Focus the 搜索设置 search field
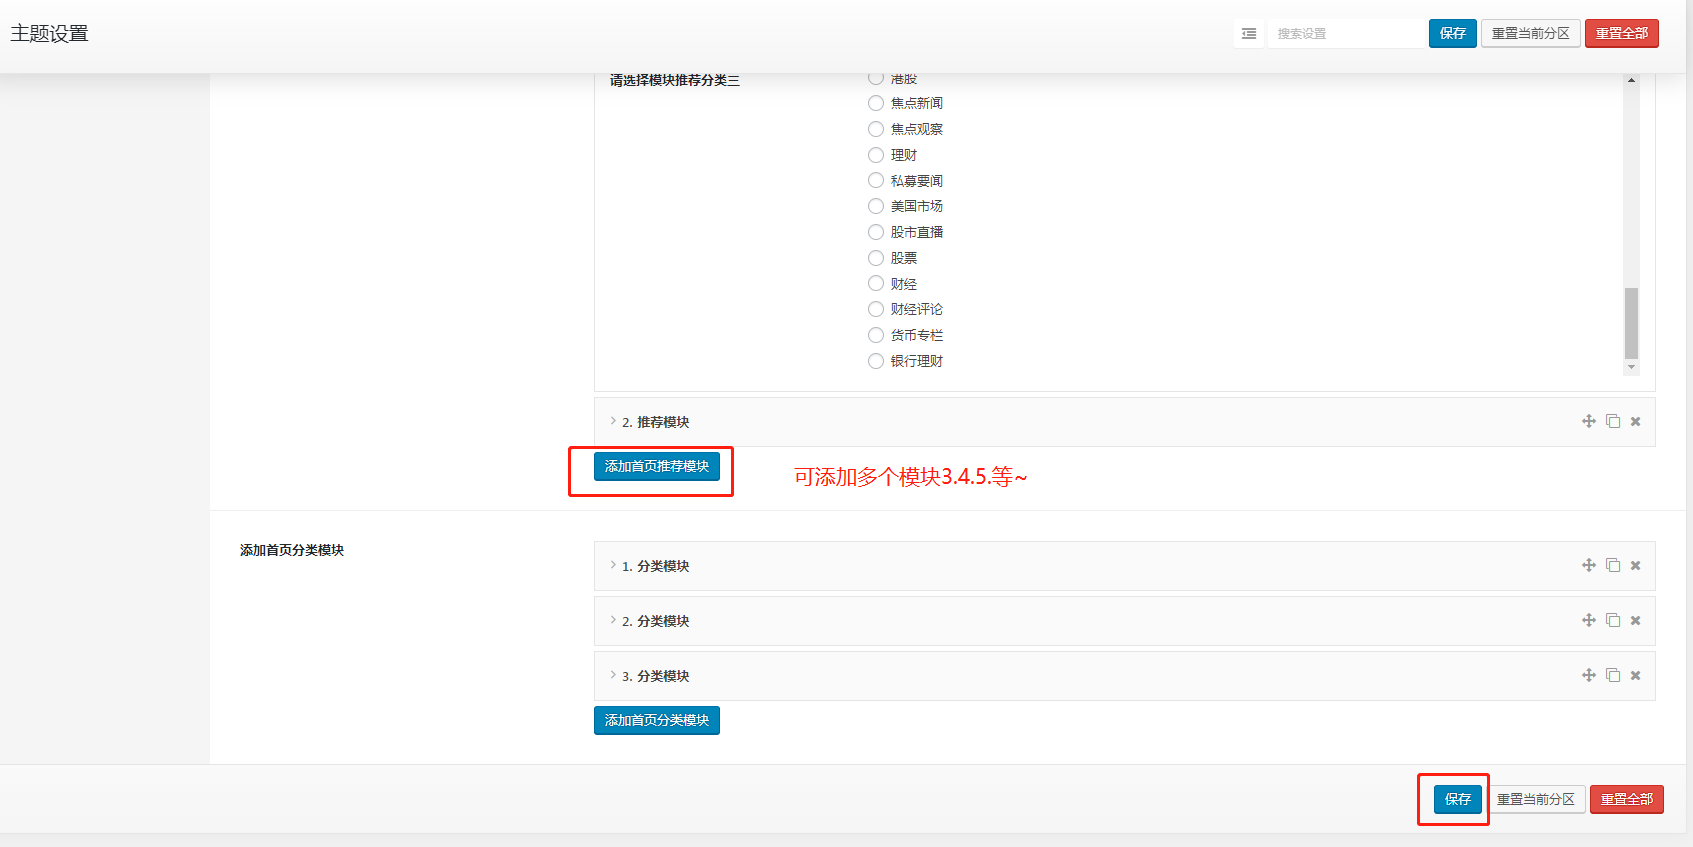Image resolution: width=1693 pixels, height=847 pixels. 1346,33
